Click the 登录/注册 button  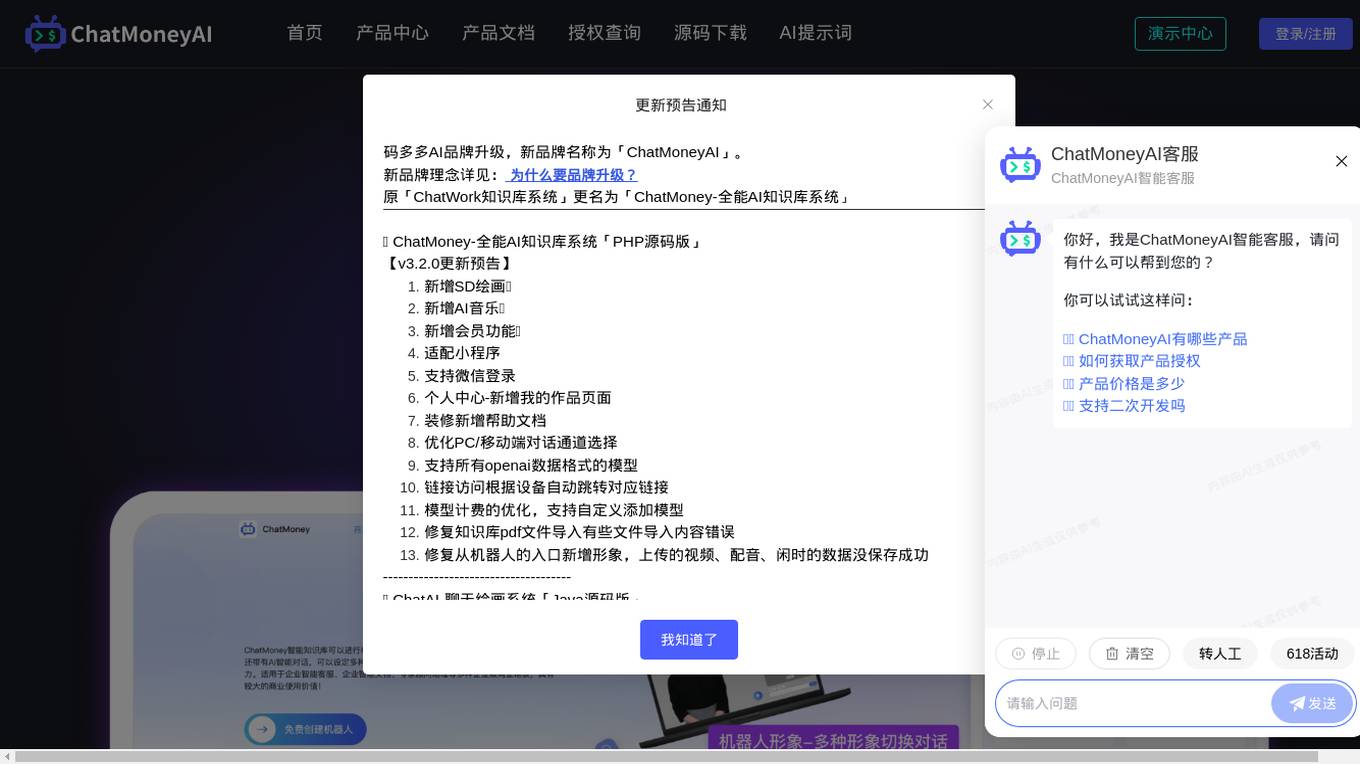pos(1305,34)
